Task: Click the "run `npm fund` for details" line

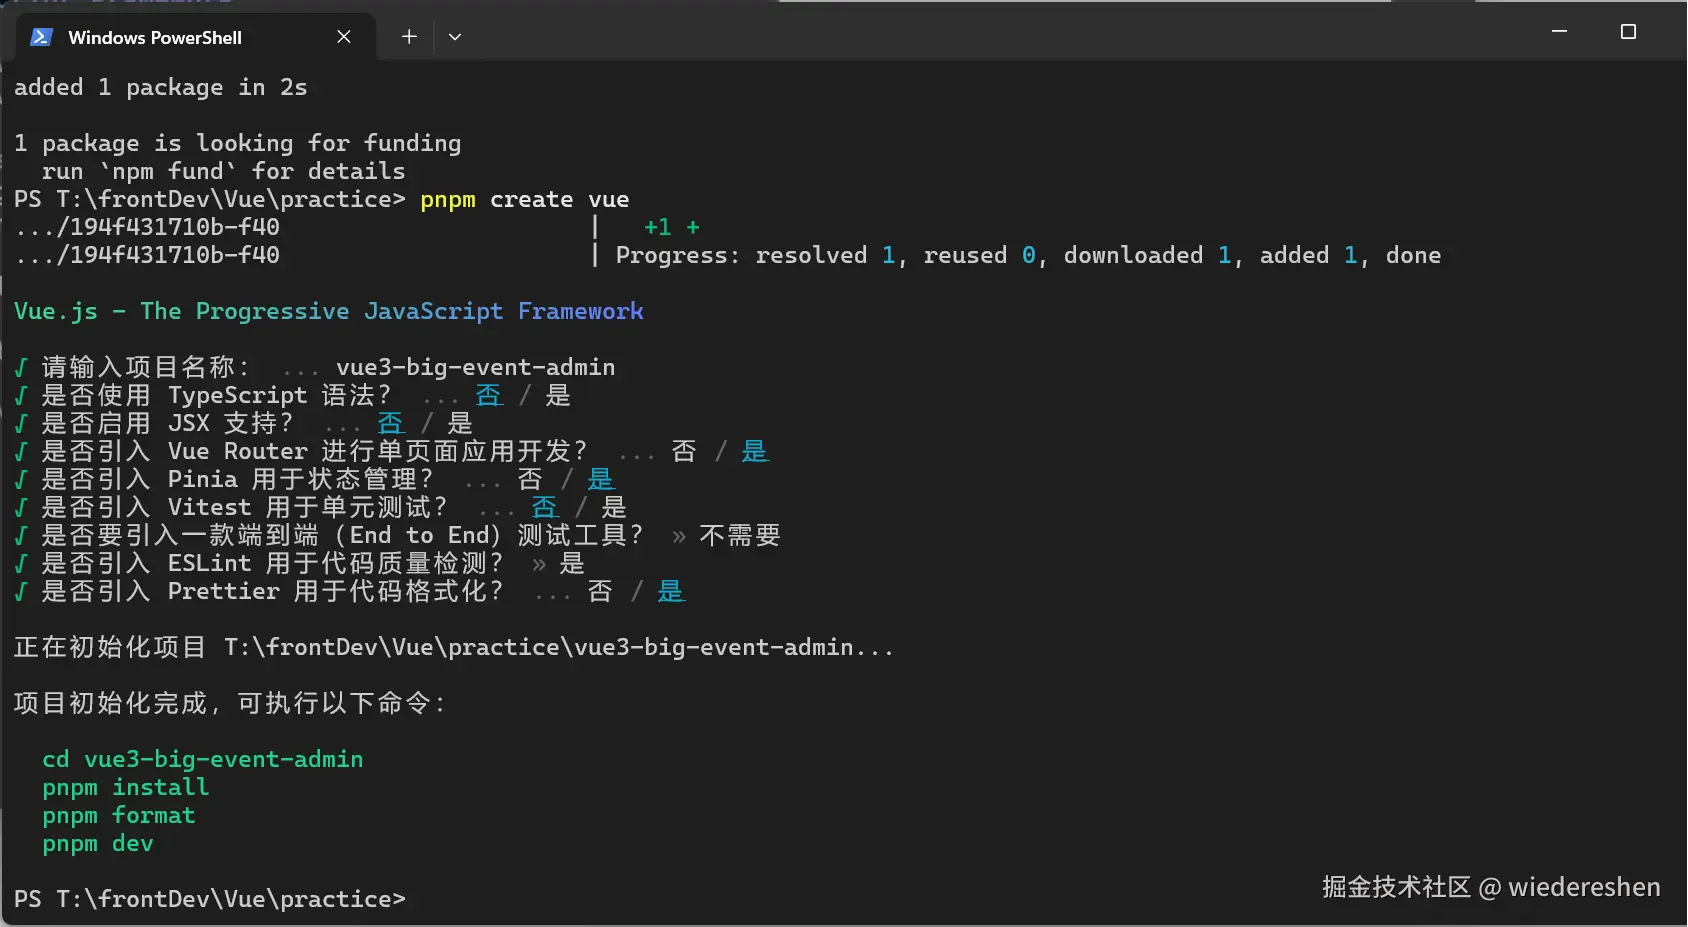Action: click(224, 172)
